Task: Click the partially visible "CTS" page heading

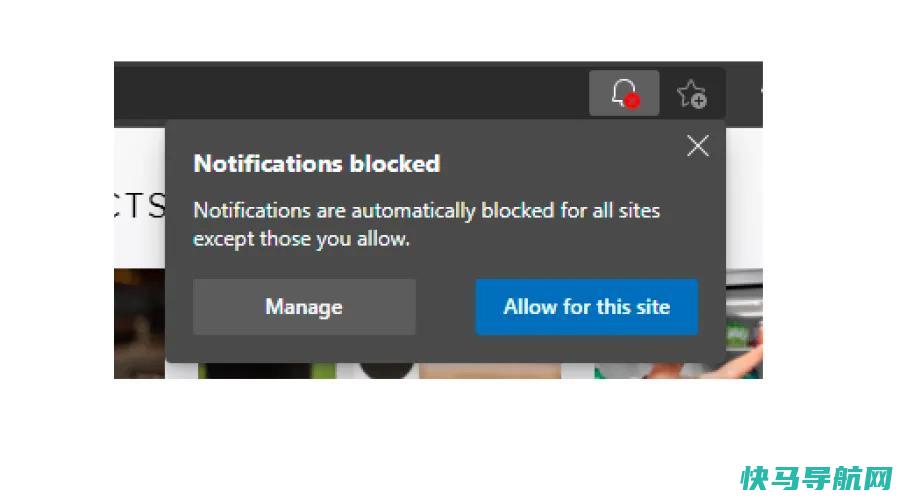Action: [139, 206]
